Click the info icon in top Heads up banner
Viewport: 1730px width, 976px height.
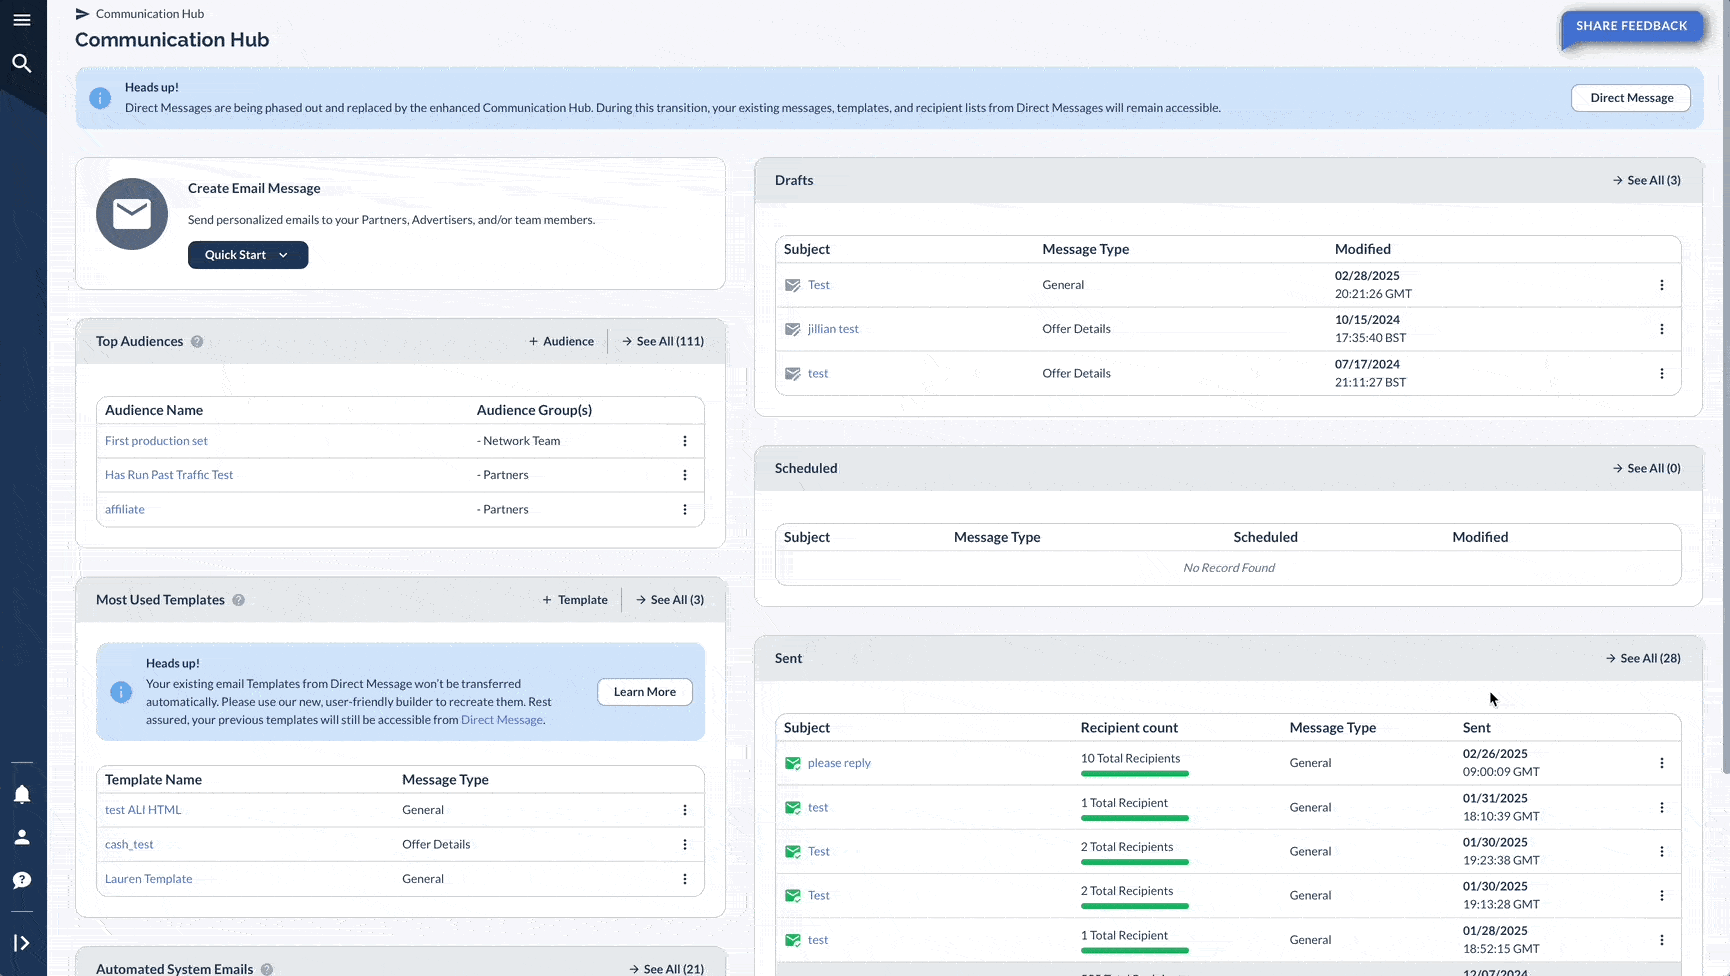click(100, 98)
